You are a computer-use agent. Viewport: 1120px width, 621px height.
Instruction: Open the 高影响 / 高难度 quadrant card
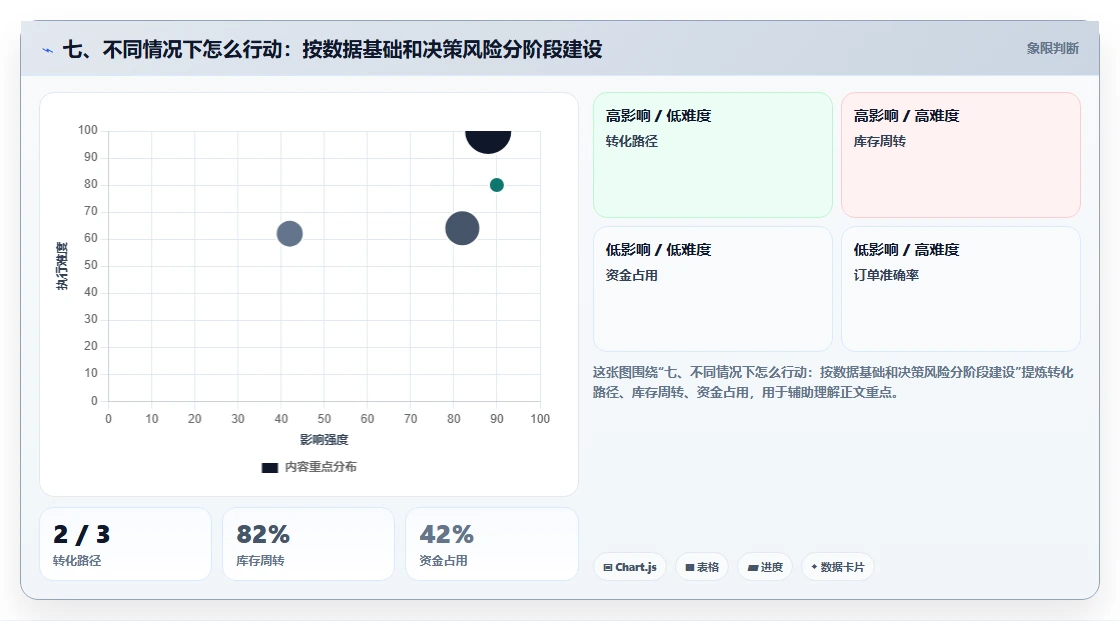click(x=961, y=155)
